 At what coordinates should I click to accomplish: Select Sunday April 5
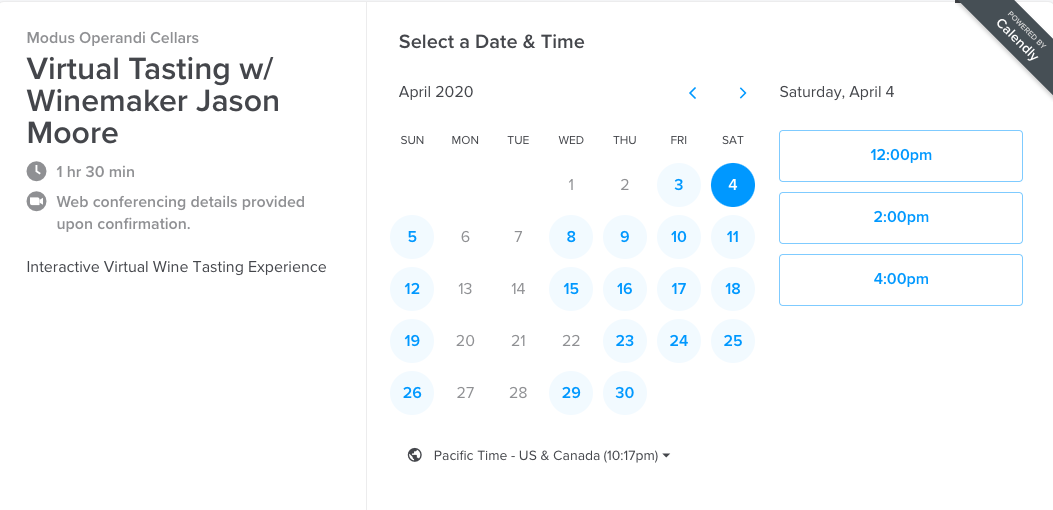click(412, 237)
